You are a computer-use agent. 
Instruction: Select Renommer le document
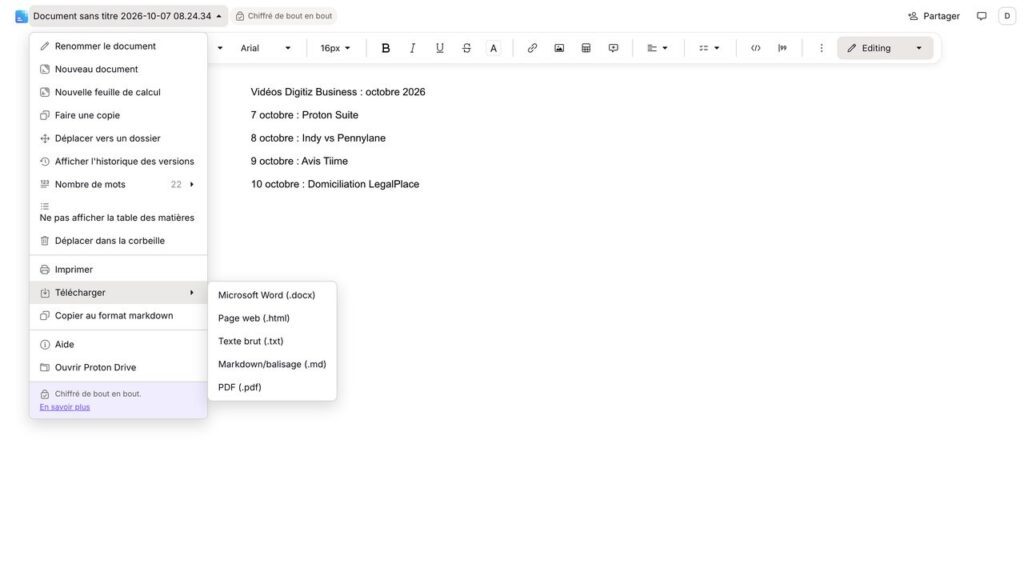click(x=118, y=46)
